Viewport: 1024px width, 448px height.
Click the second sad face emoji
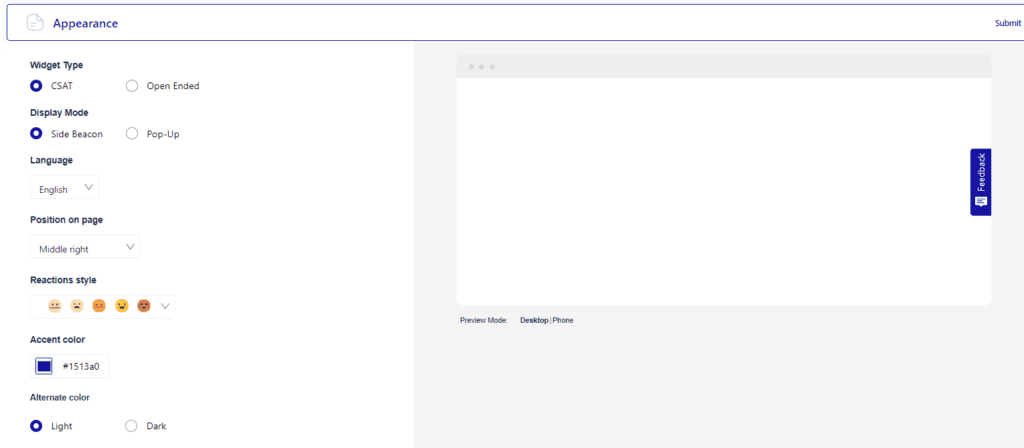point(77,306)
